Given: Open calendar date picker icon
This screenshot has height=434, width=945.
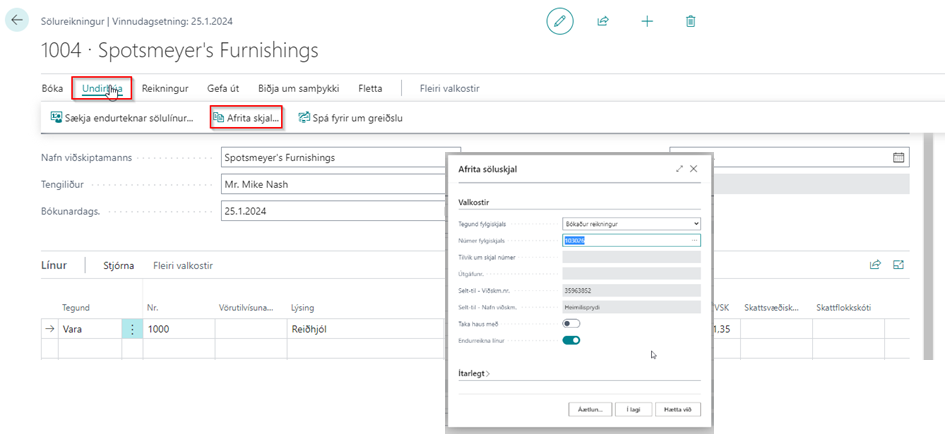Looking at the screenshot, I should tap(898, 157).
